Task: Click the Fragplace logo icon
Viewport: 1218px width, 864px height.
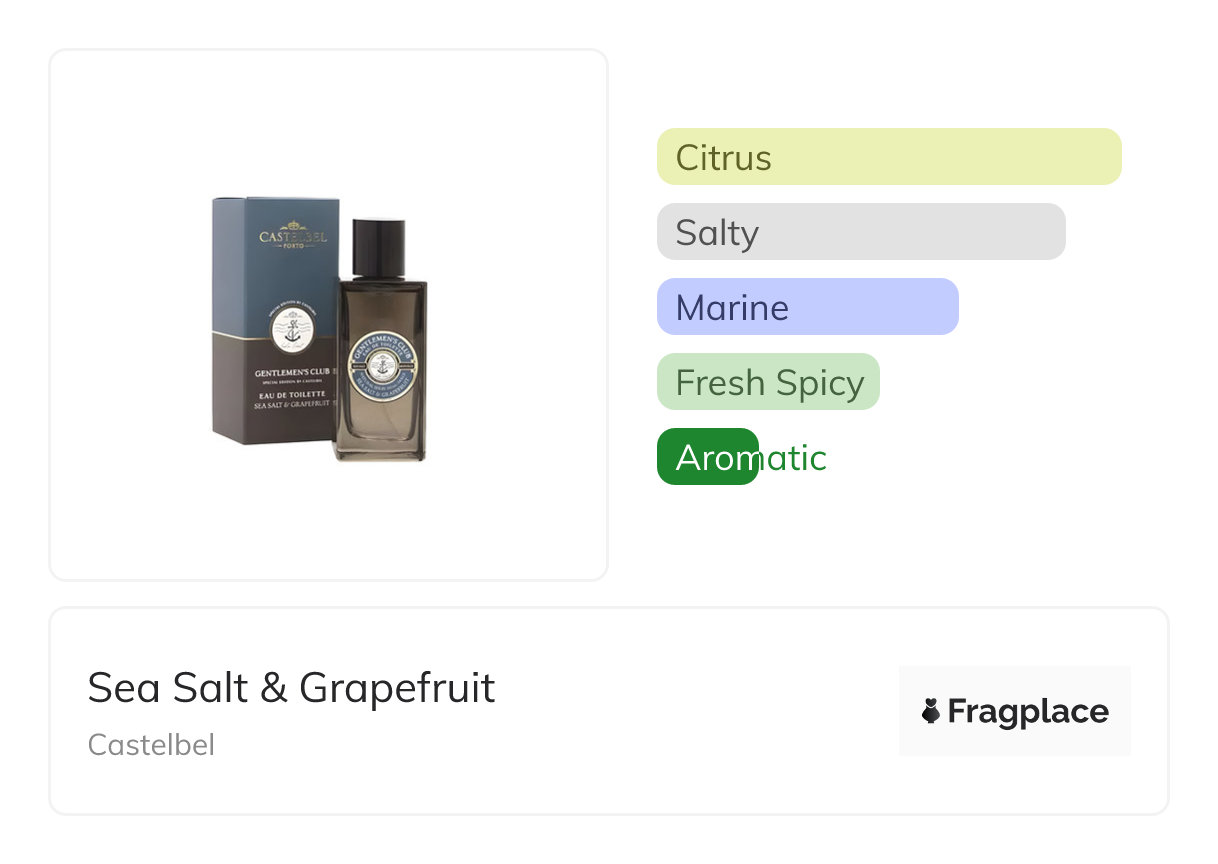Action: [x=931, y=712]
